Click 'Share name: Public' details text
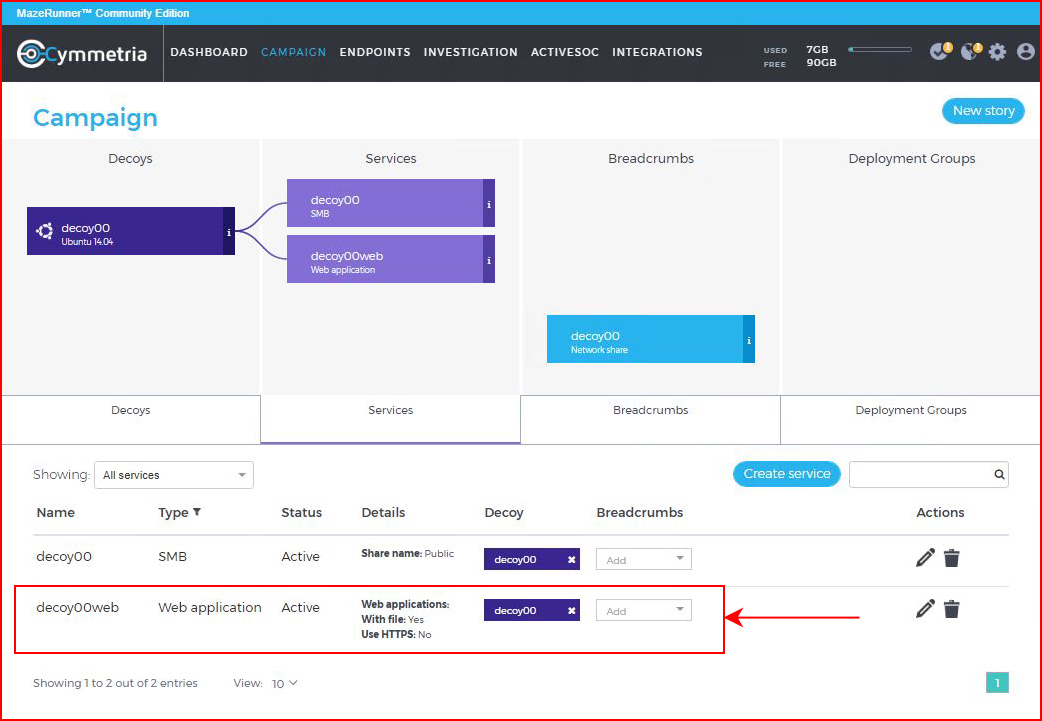This screenshot has height=721, width=1042. pos(408,554)
